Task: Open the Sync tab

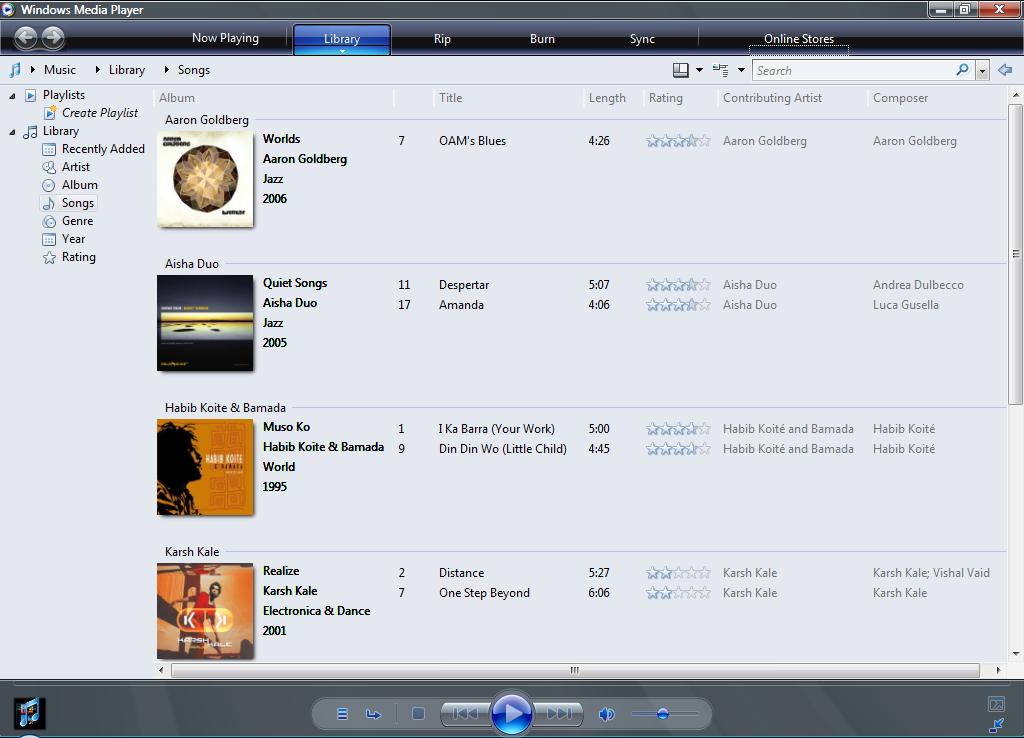Action: click(x=642, y=39)
